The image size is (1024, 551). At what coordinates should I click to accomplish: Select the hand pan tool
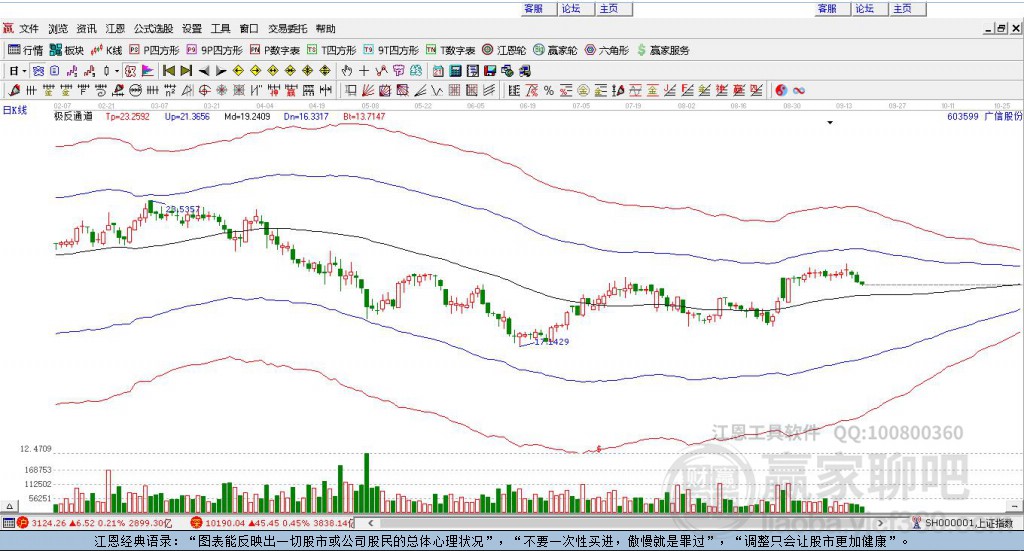[x=347, y=71]
